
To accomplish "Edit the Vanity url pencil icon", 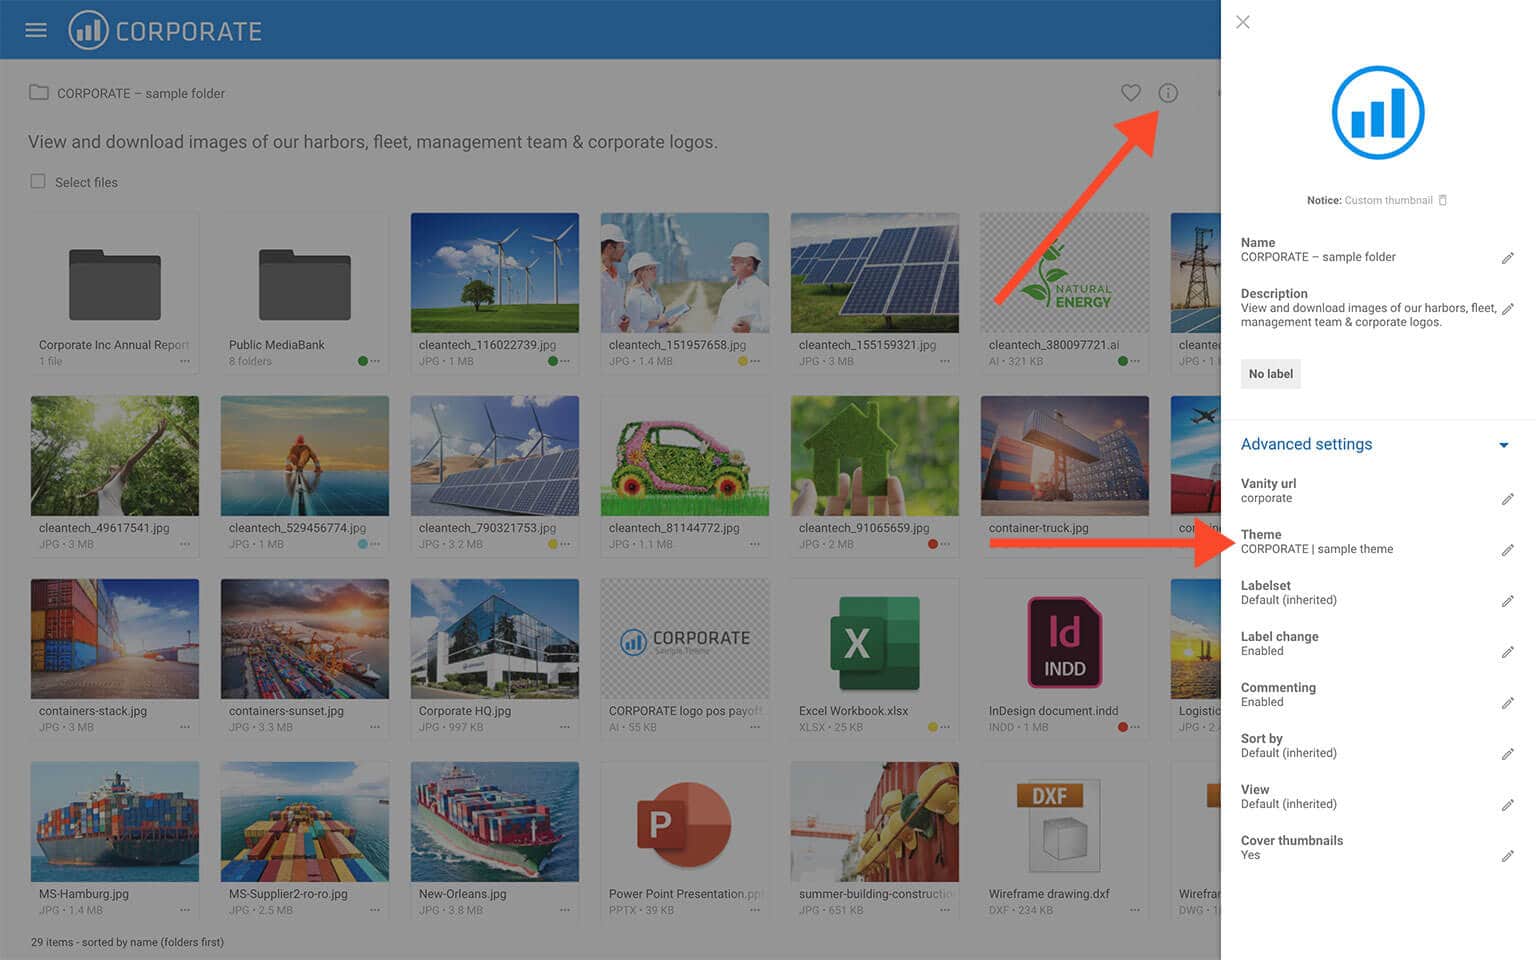I will pyautogui.click(x=1507, y=499).
